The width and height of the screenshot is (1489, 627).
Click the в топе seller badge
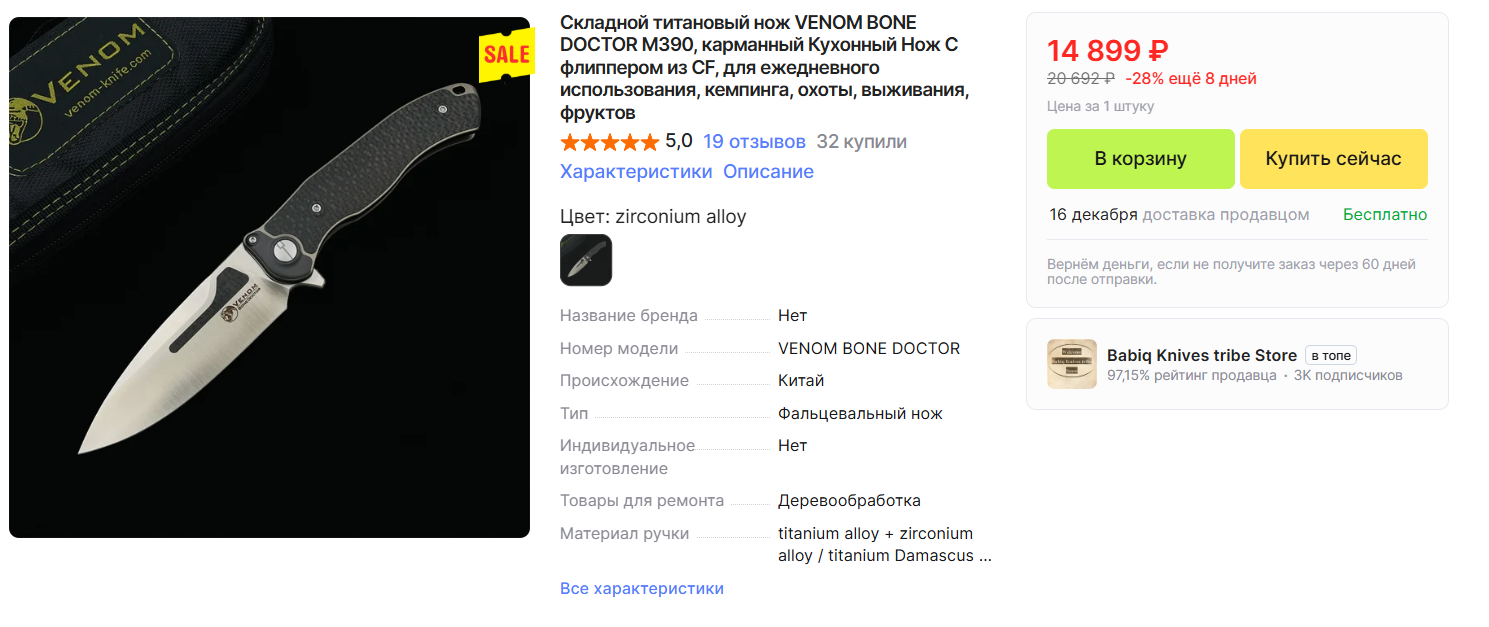[1330, 355]
